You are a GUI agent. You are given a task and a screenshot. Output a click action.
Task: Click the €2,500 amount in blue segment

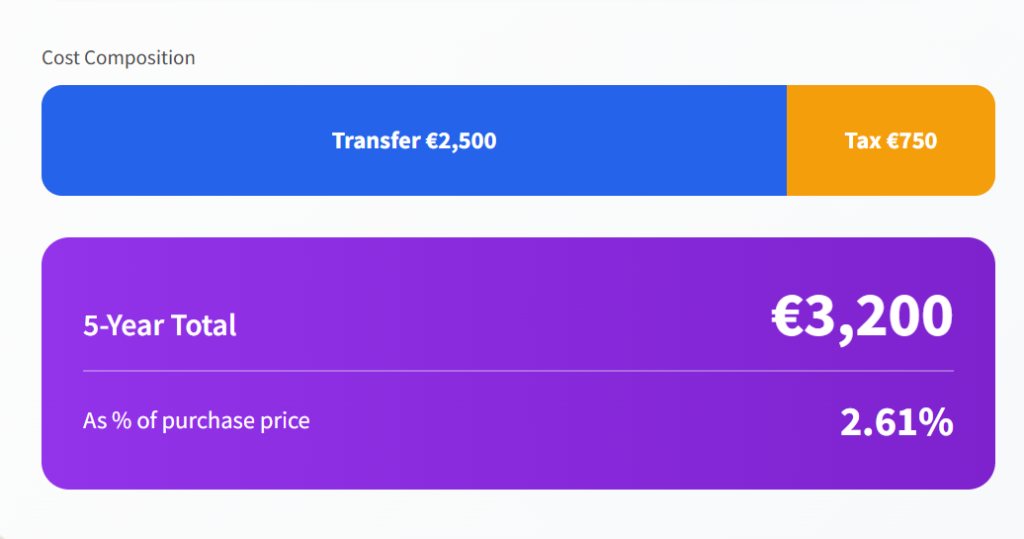(461, 141)
